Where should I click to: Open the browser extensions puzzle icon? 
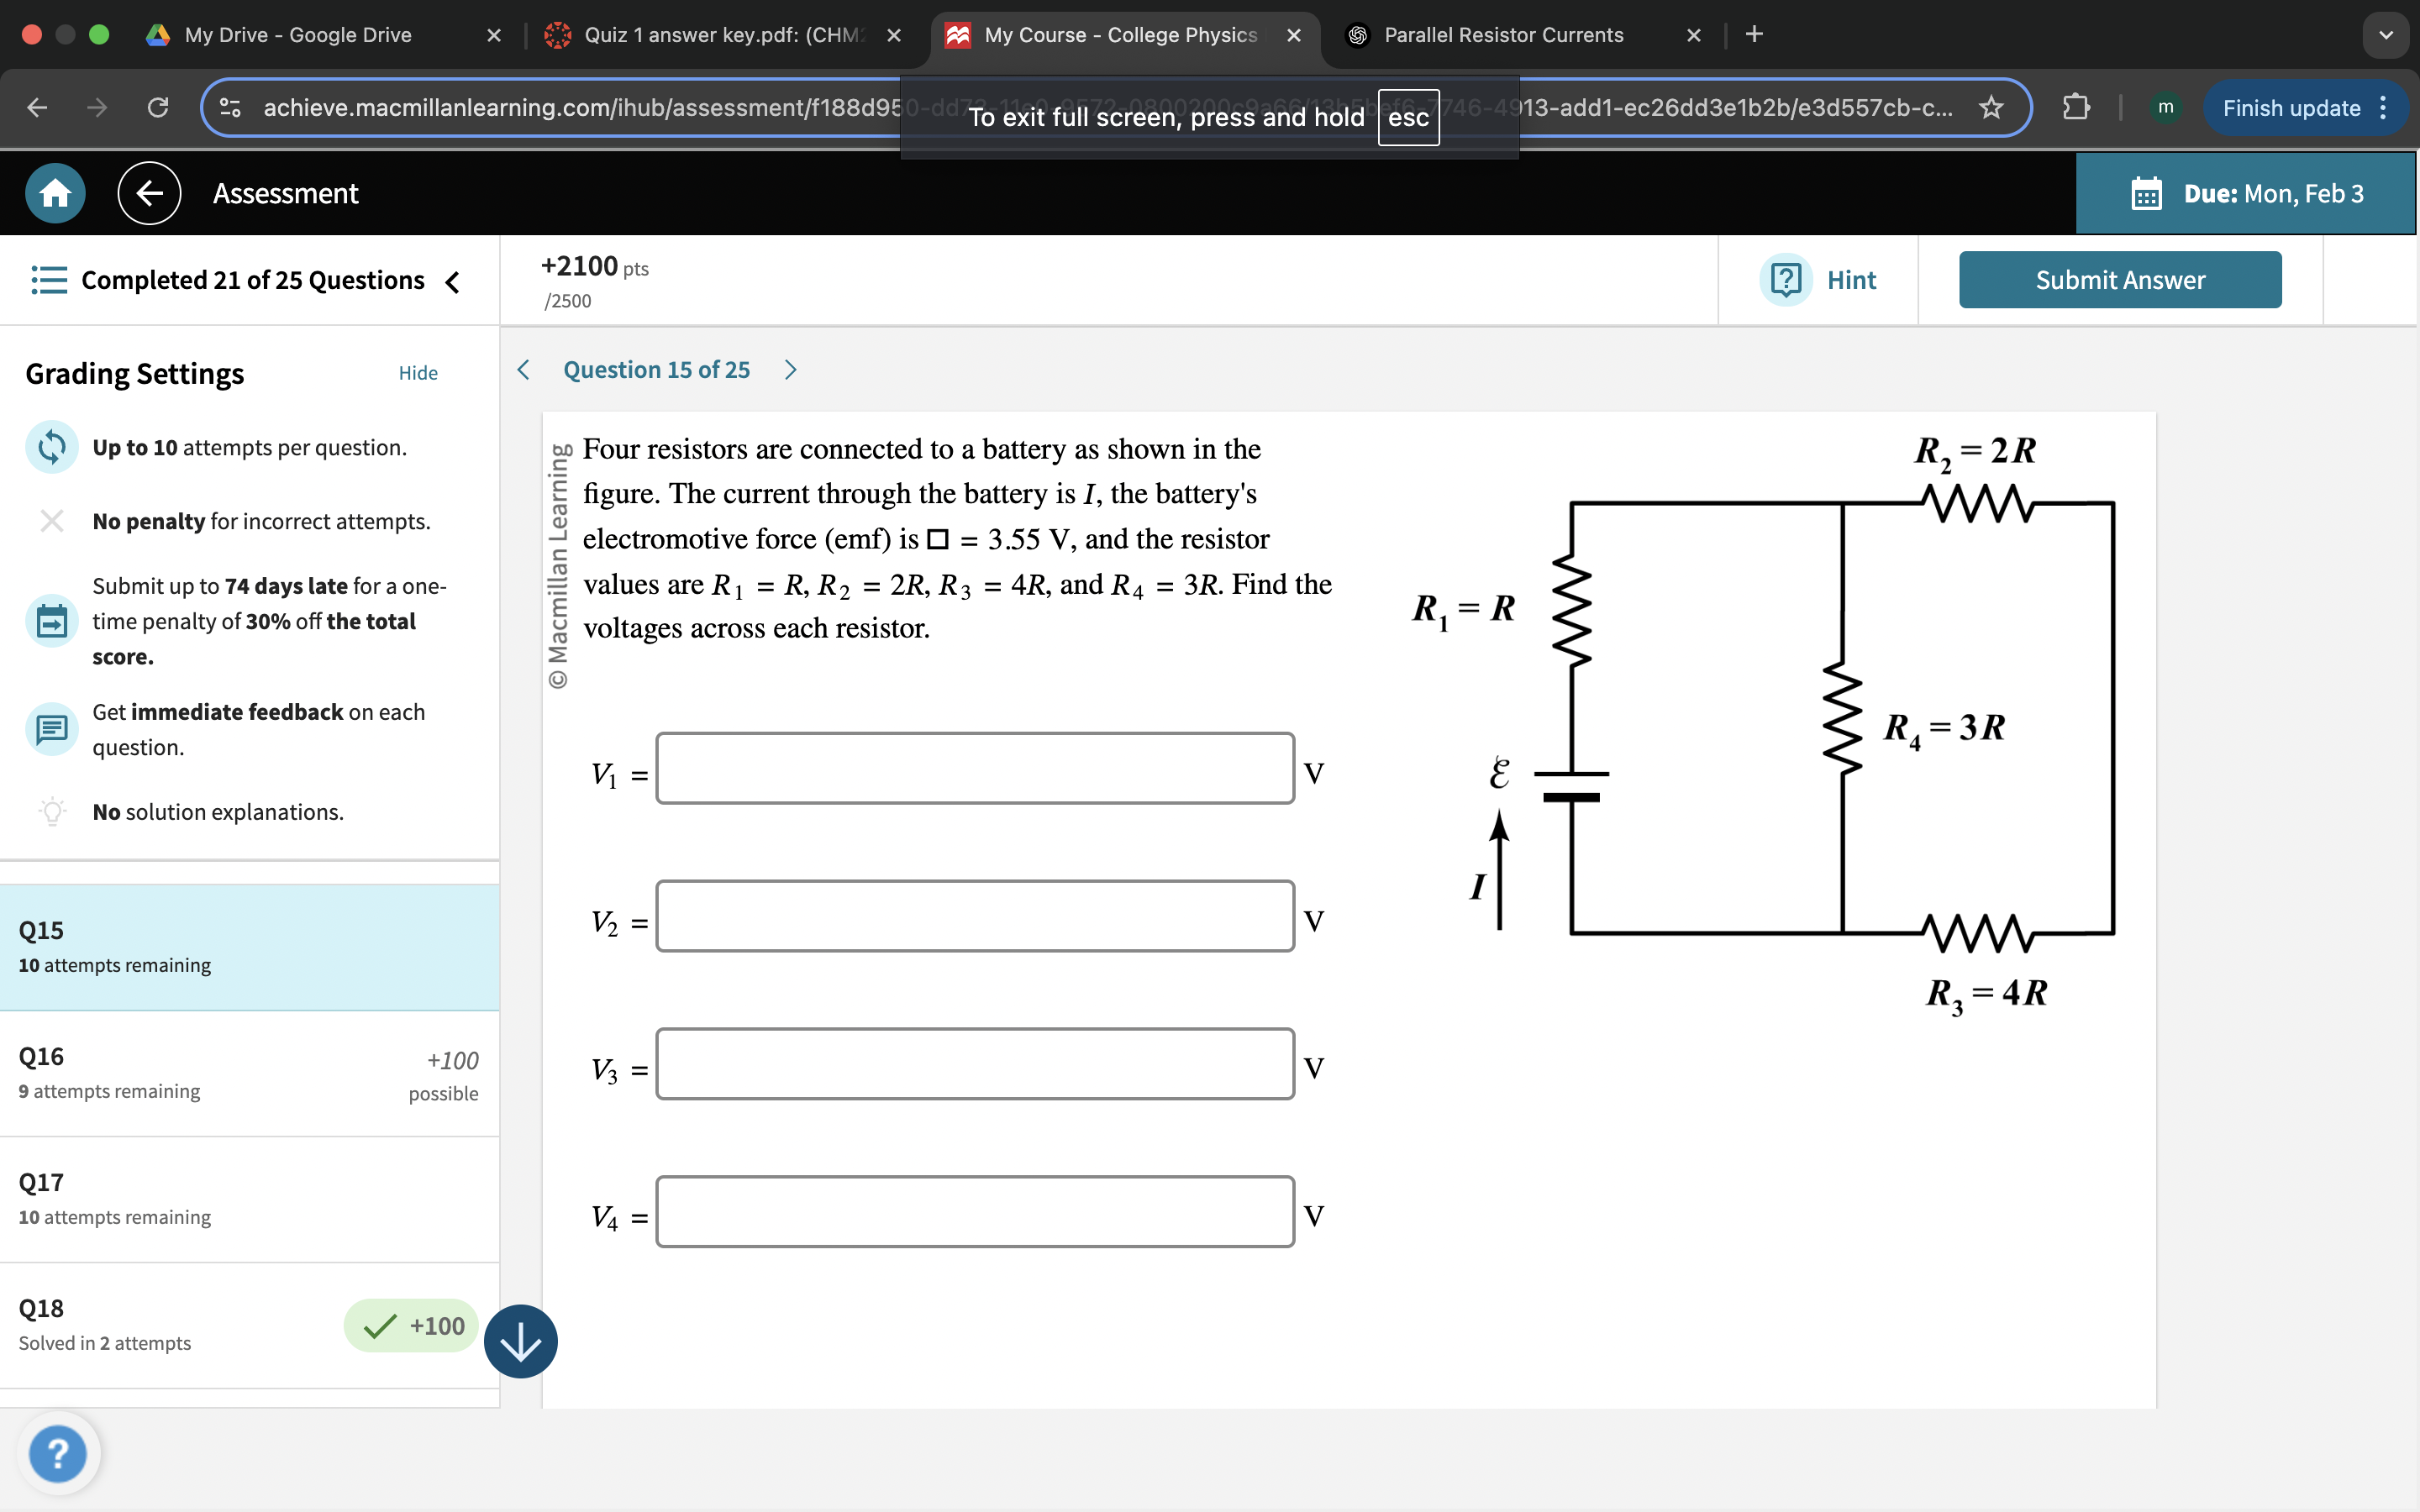(2075, 107)
